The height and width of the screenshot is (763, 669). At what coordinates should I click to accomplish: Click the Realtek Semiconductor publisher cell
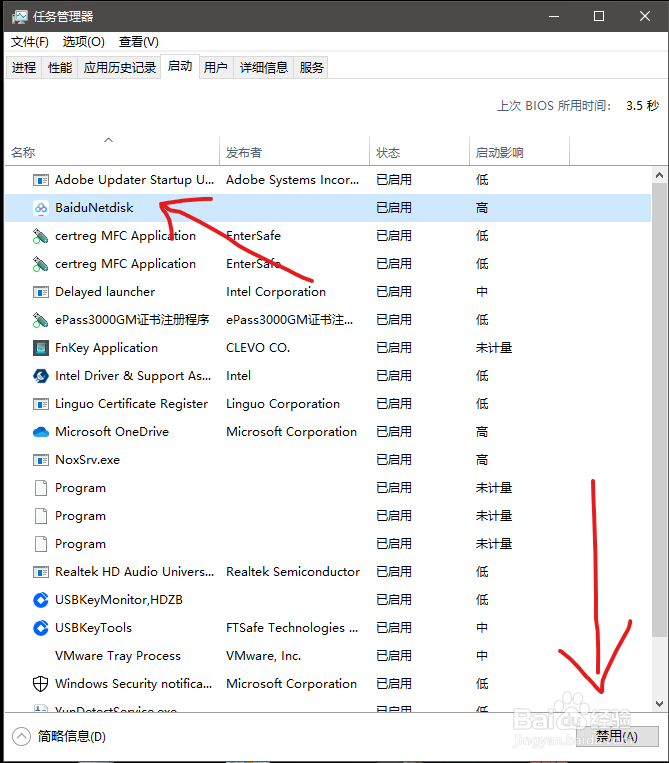click(x=293, y=572)
